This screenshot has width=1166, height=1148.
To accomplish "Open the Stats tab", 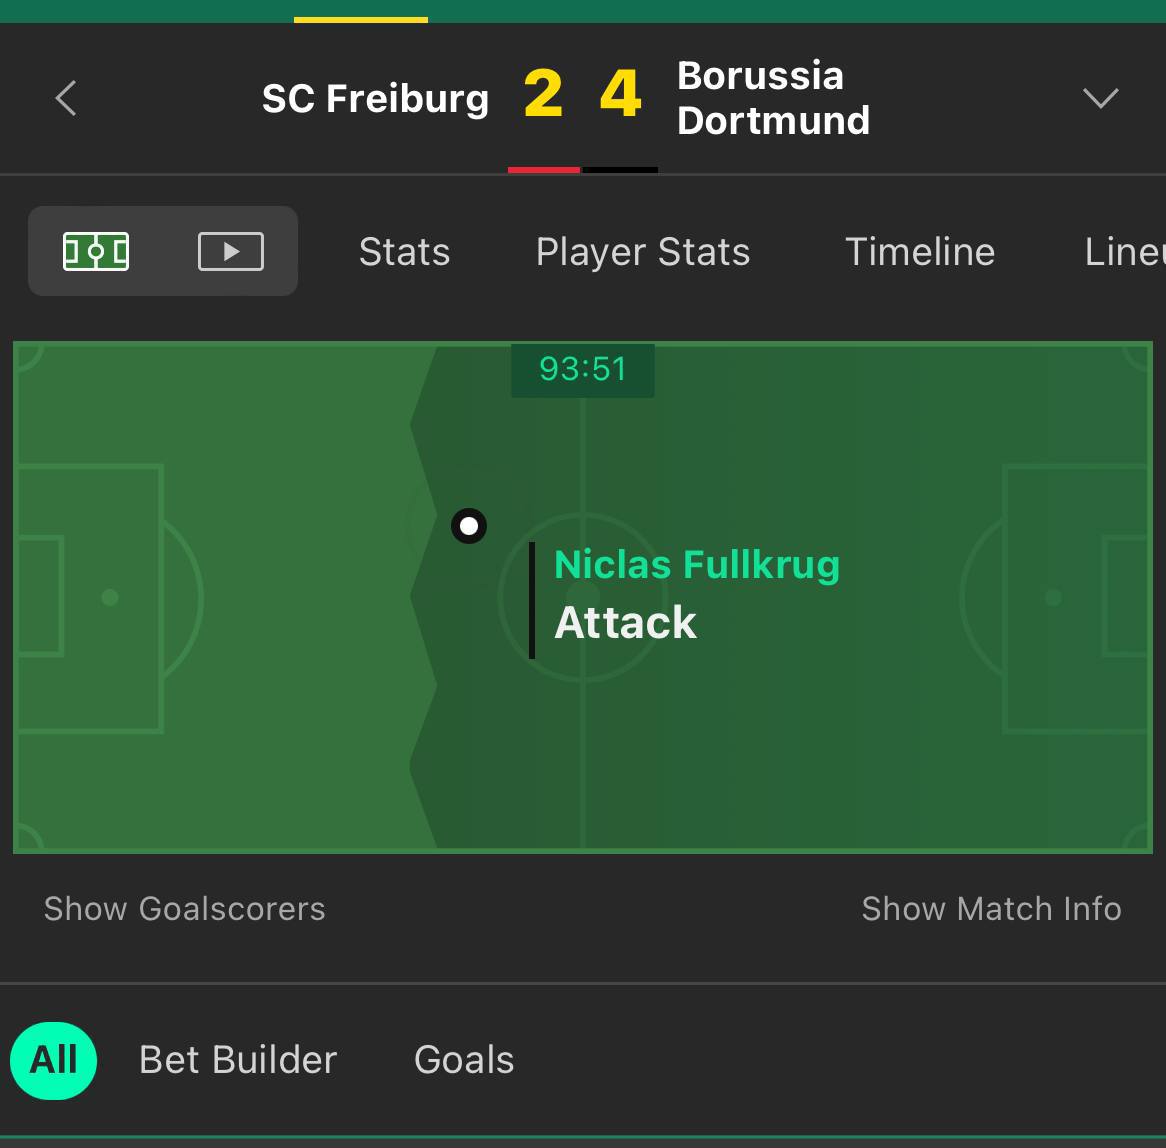I will coord(405,252).
